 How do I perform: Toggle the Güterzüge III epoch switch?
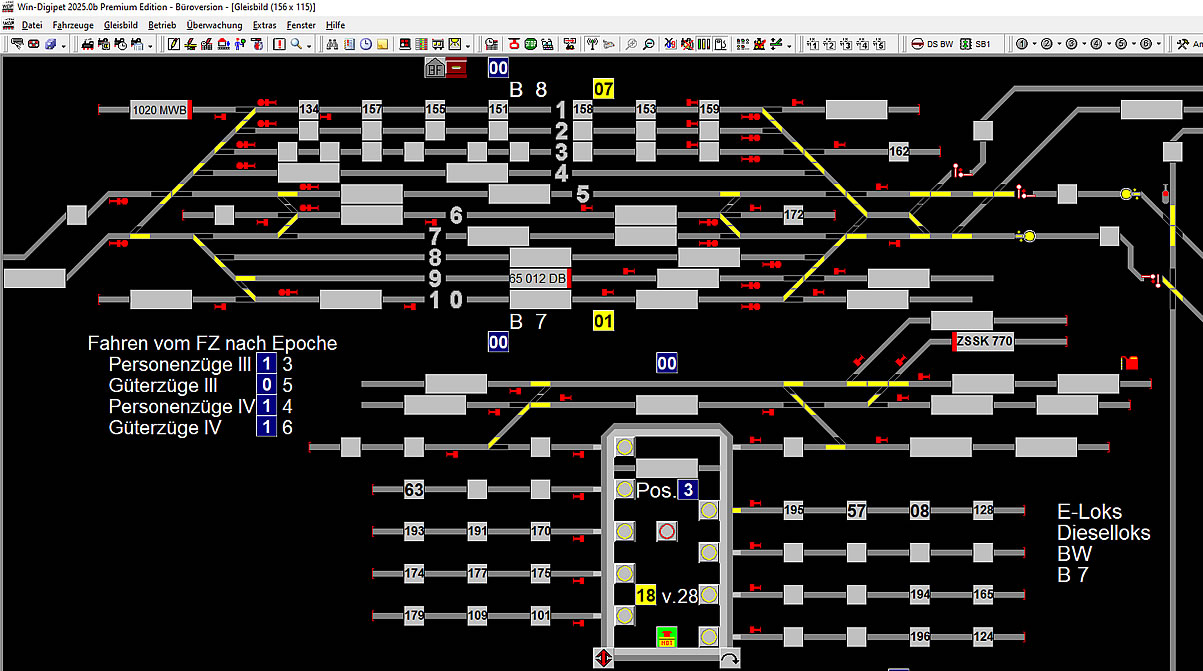(x=266, y=385)
